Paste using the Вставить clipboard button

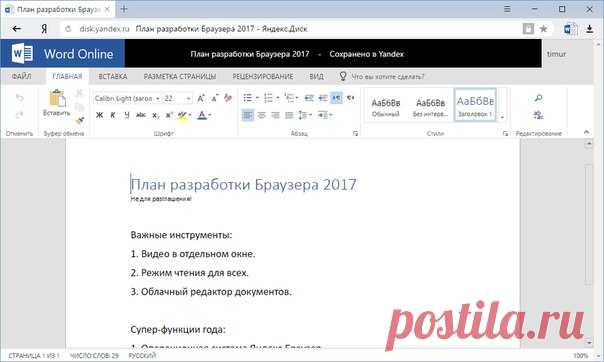pos(57,102)
